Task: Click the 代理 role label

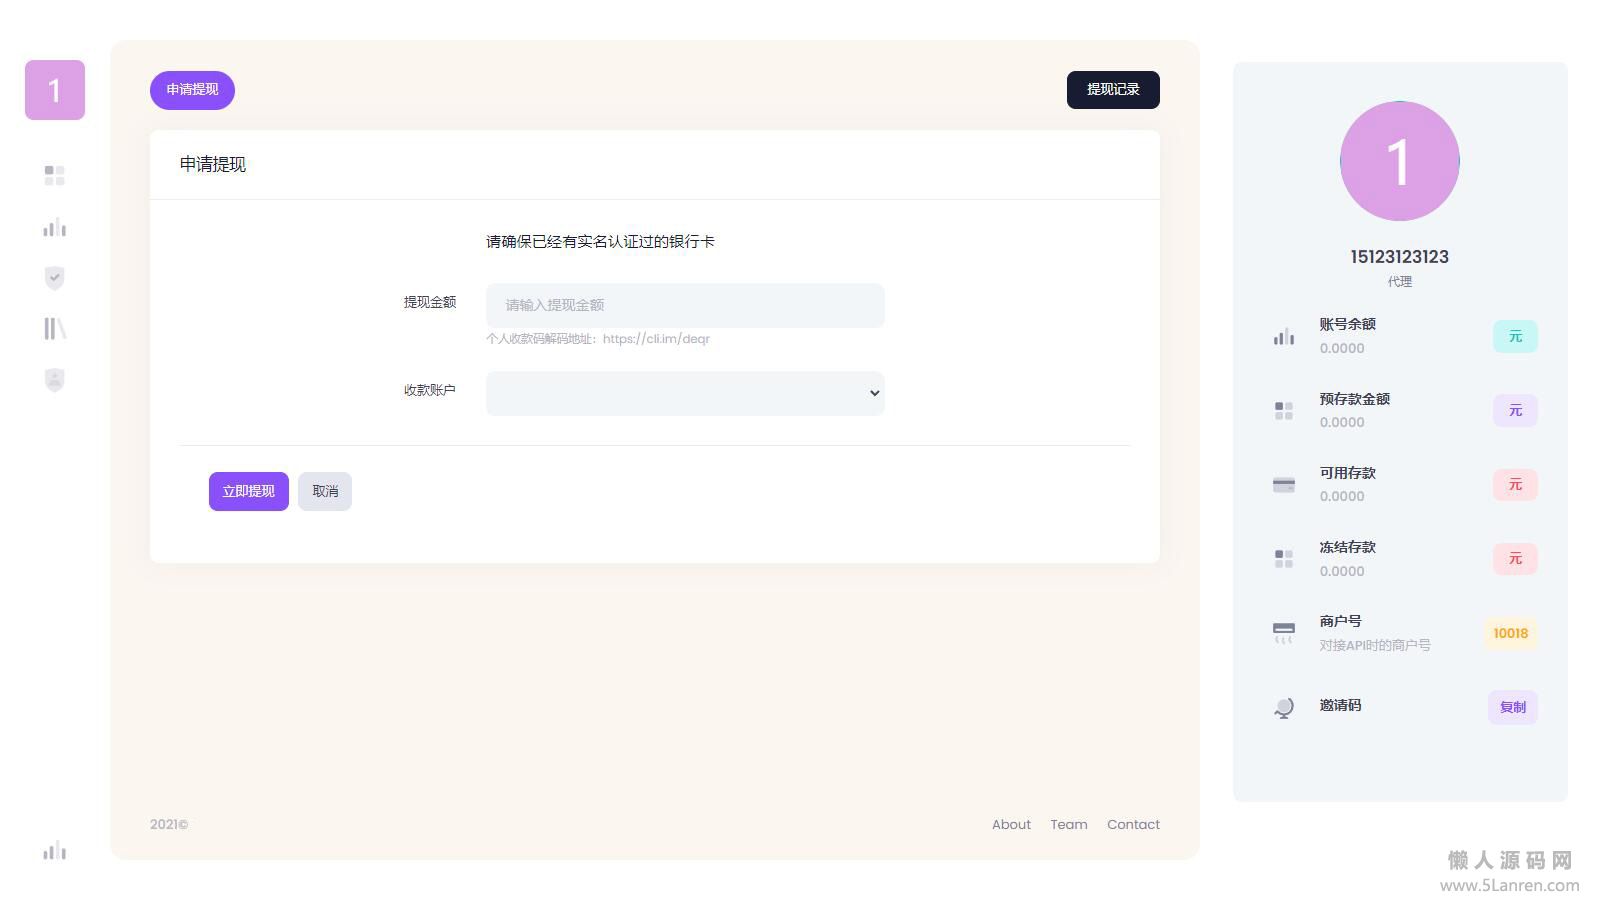Action: point(1400,282)
